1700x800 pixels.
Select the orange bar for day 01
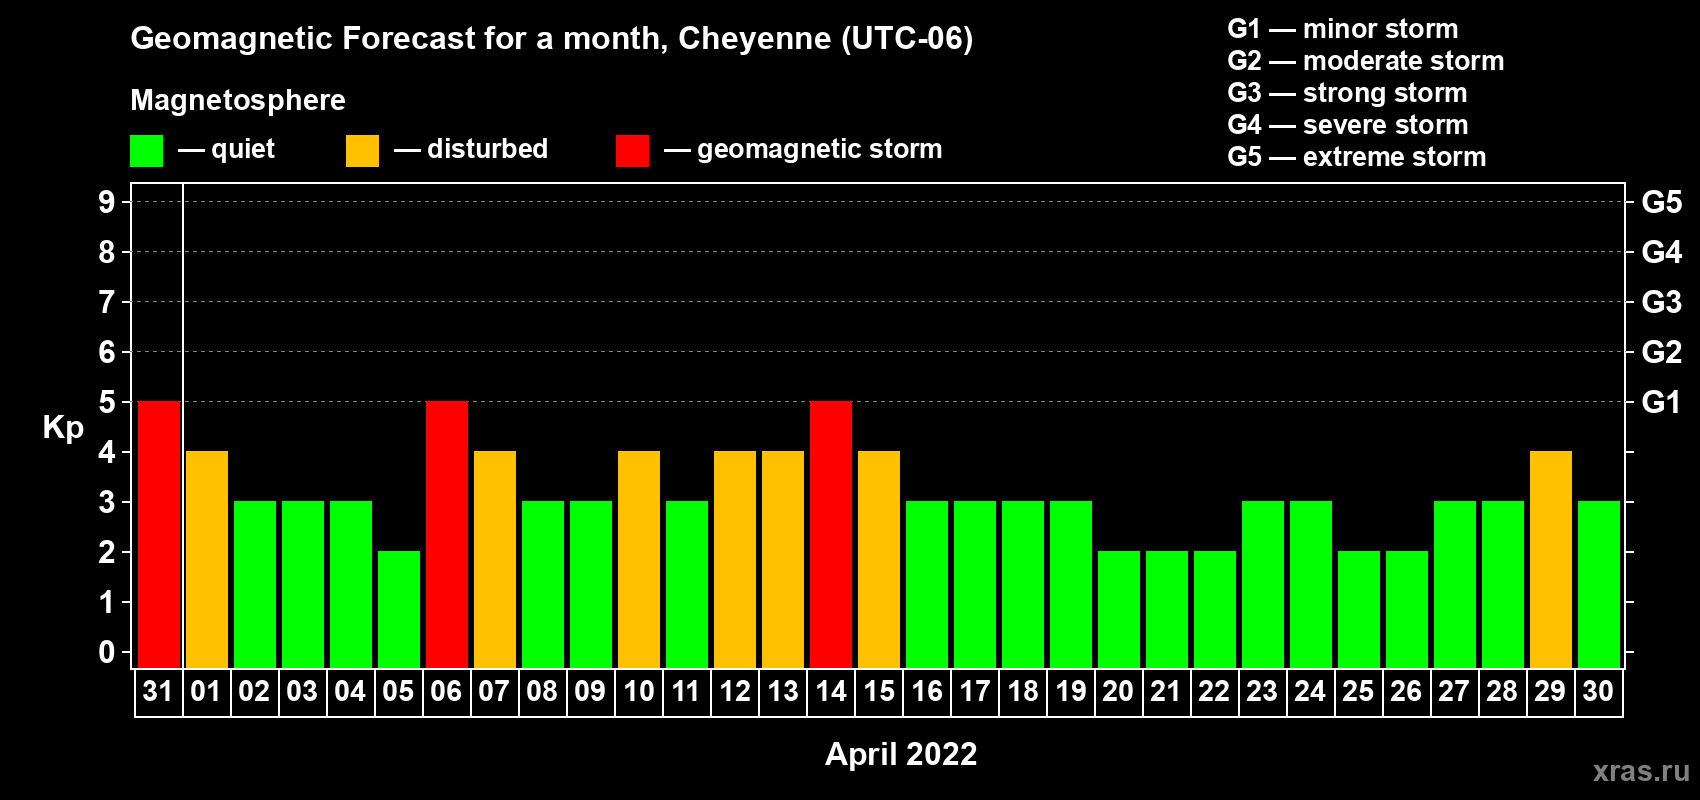(207, 559)
